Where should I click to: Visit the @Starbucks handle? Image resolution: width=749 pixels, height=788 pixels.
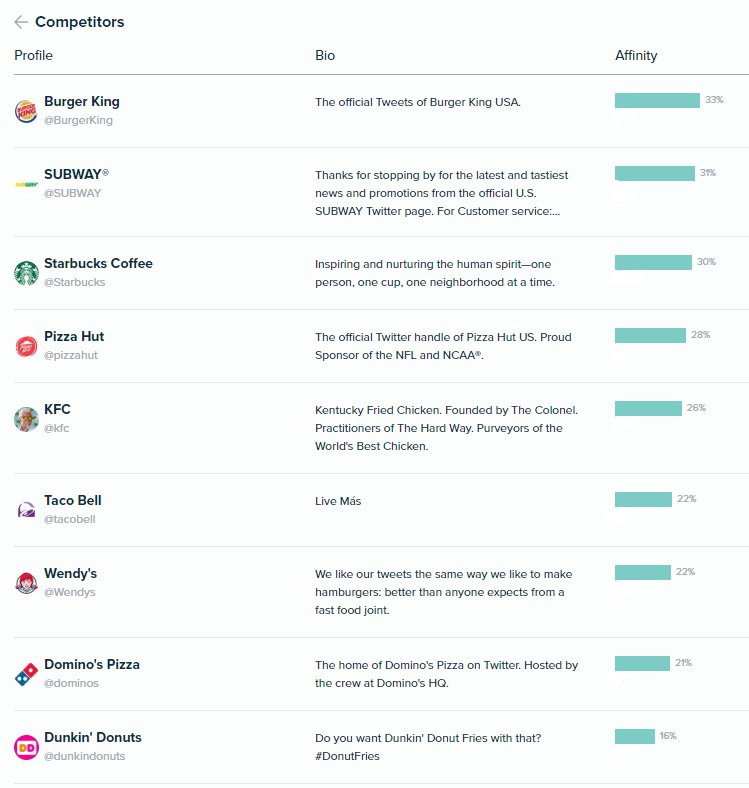(x=74, y=282)
